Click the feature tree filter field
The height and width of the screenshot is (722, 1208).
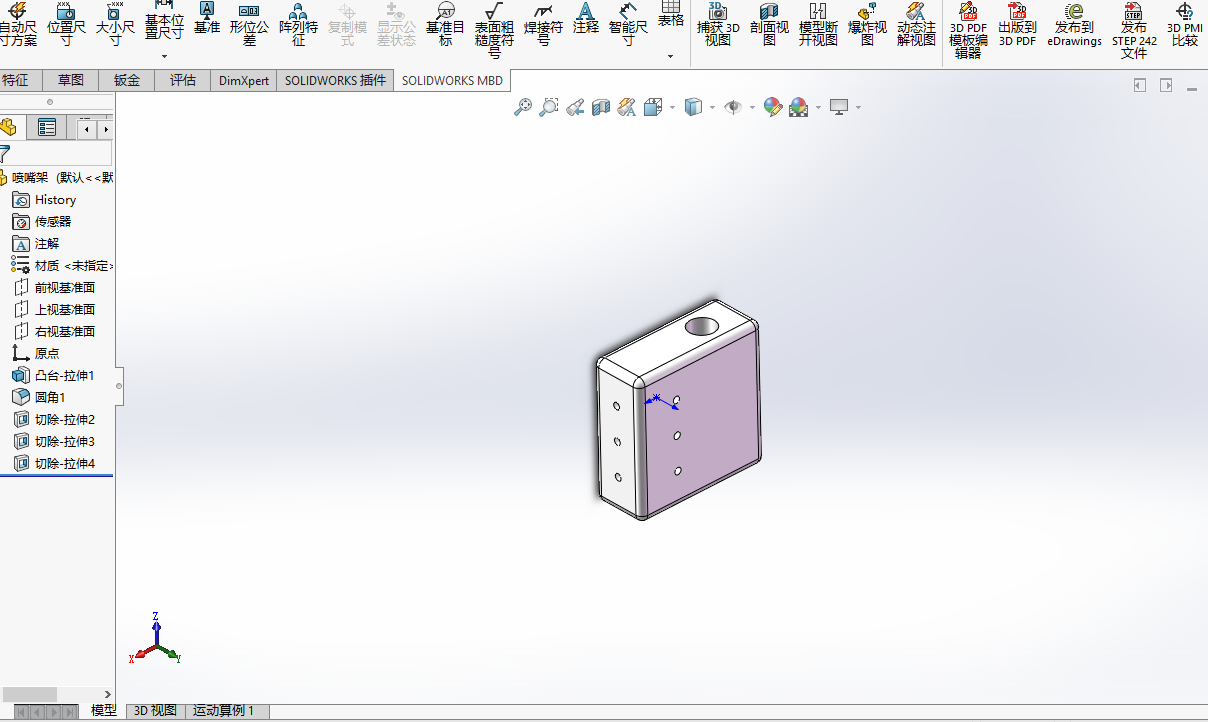coord(56,153)
